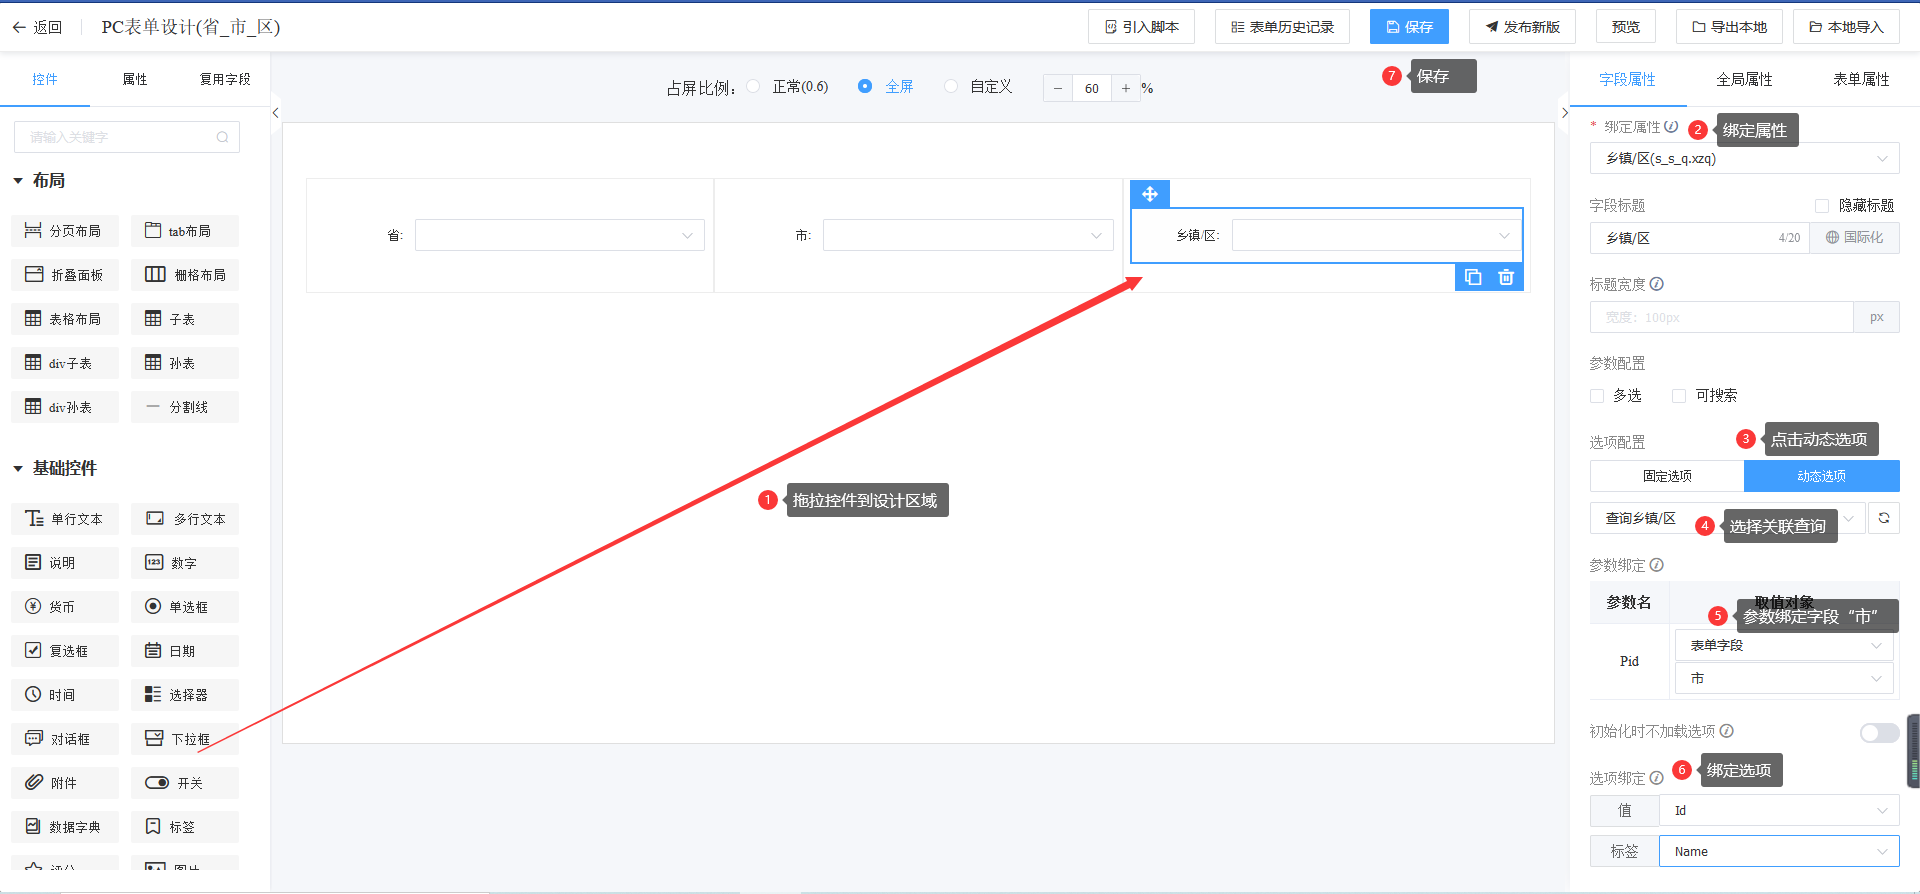
Task: Select the 孙表 control
Action: pos(185,363)
